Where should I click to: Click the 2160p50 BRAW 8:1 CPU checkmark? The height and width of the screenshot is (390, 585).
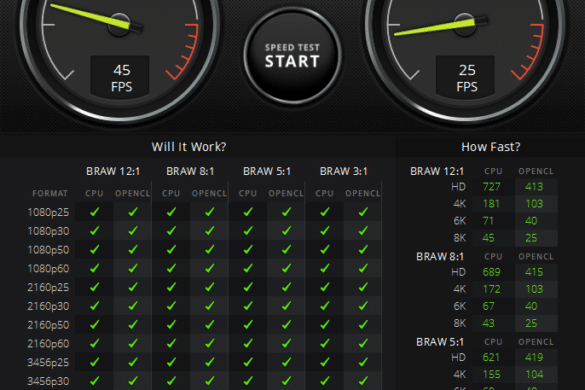(172, 324)
